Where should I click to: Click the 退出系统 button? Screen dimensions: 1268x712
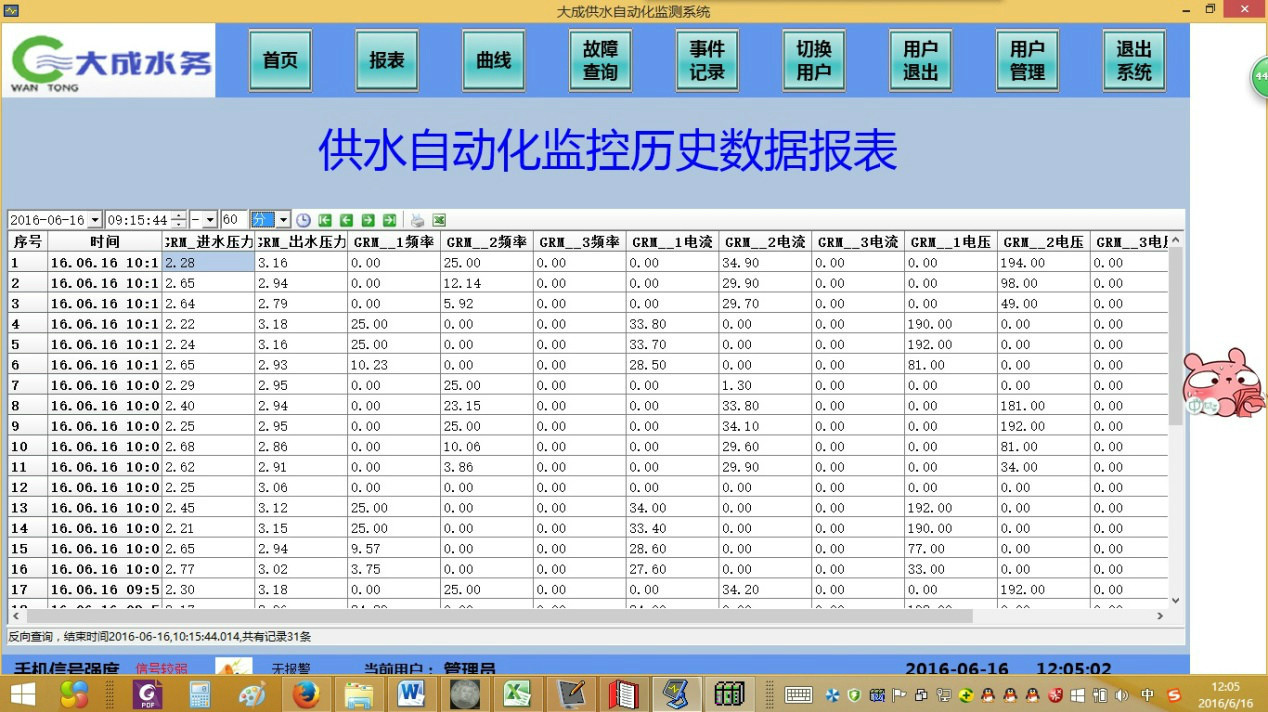pyautogui.click(x=1134, y=61)
